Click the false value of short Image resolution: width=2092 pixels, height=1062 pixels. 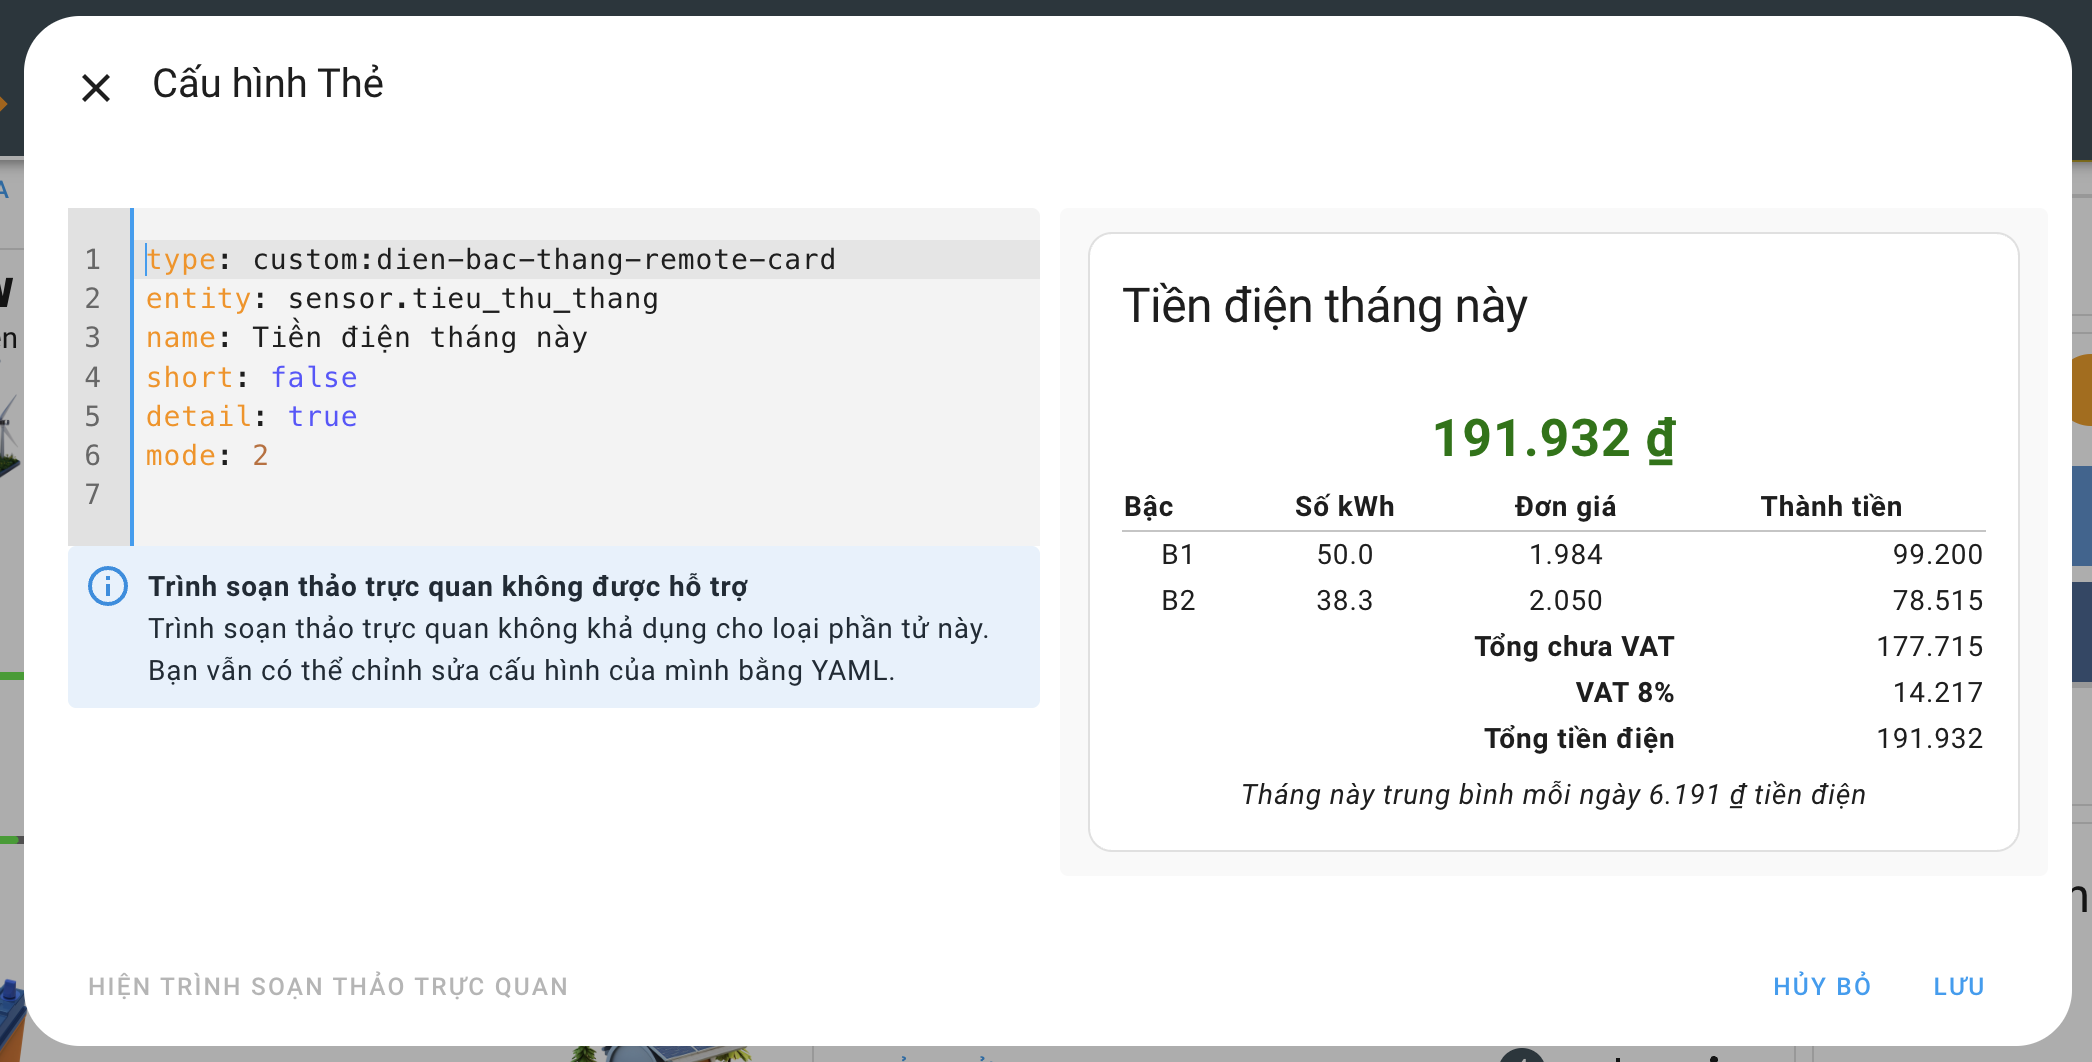[314, 377]
